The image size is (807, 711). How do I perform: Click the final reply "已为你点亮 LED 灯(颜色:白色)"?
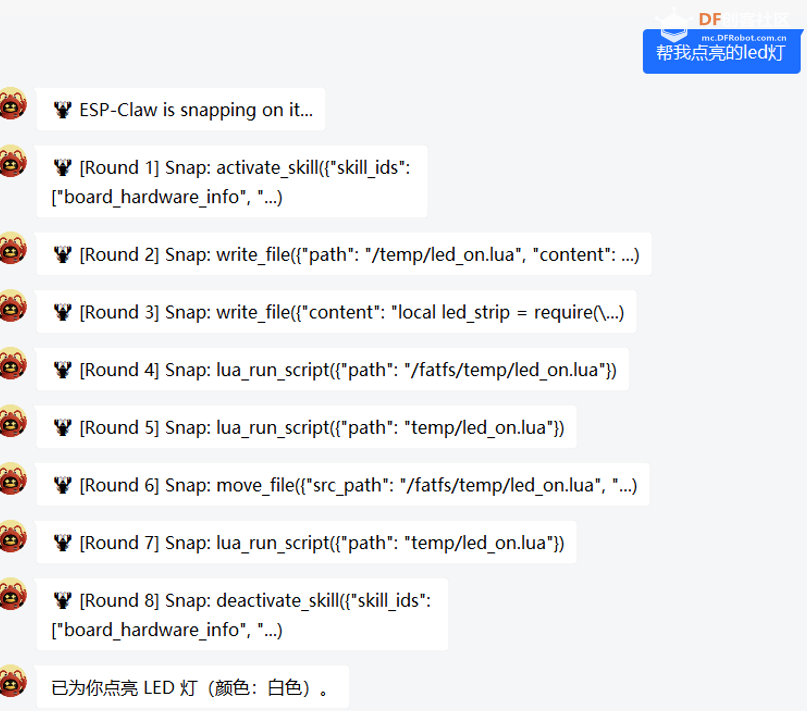[x=193, y=688]
